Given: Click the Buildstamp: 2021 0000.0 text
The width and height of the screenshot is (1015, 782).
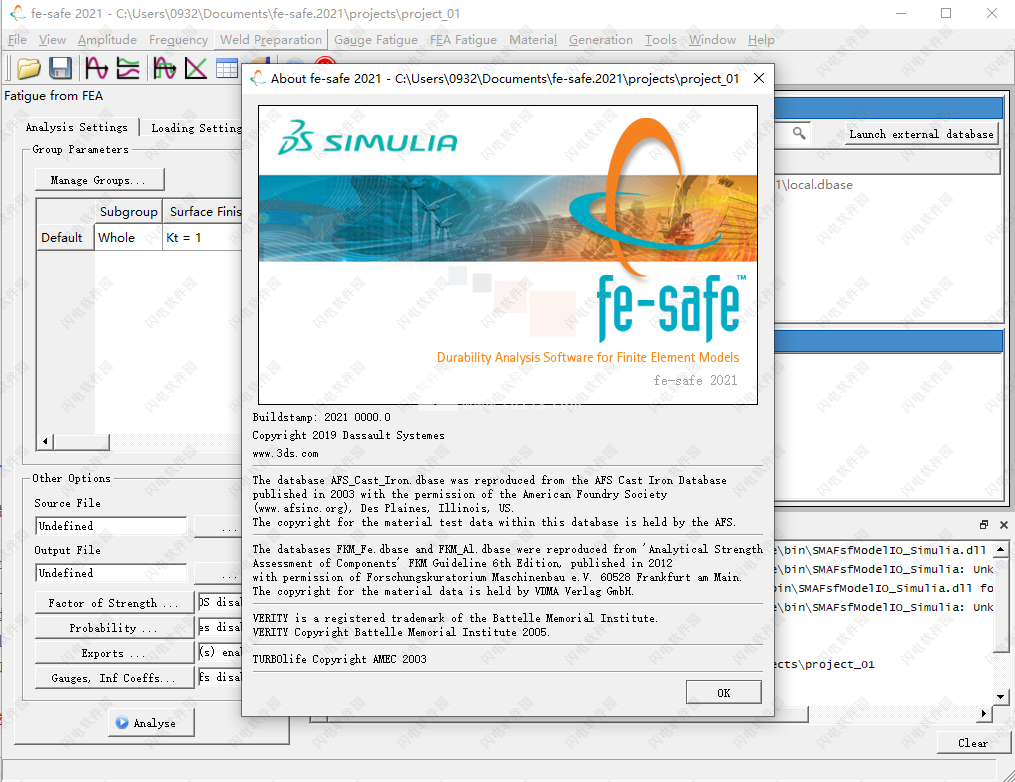Looking at the screenshot, I should tap(322, 417).
